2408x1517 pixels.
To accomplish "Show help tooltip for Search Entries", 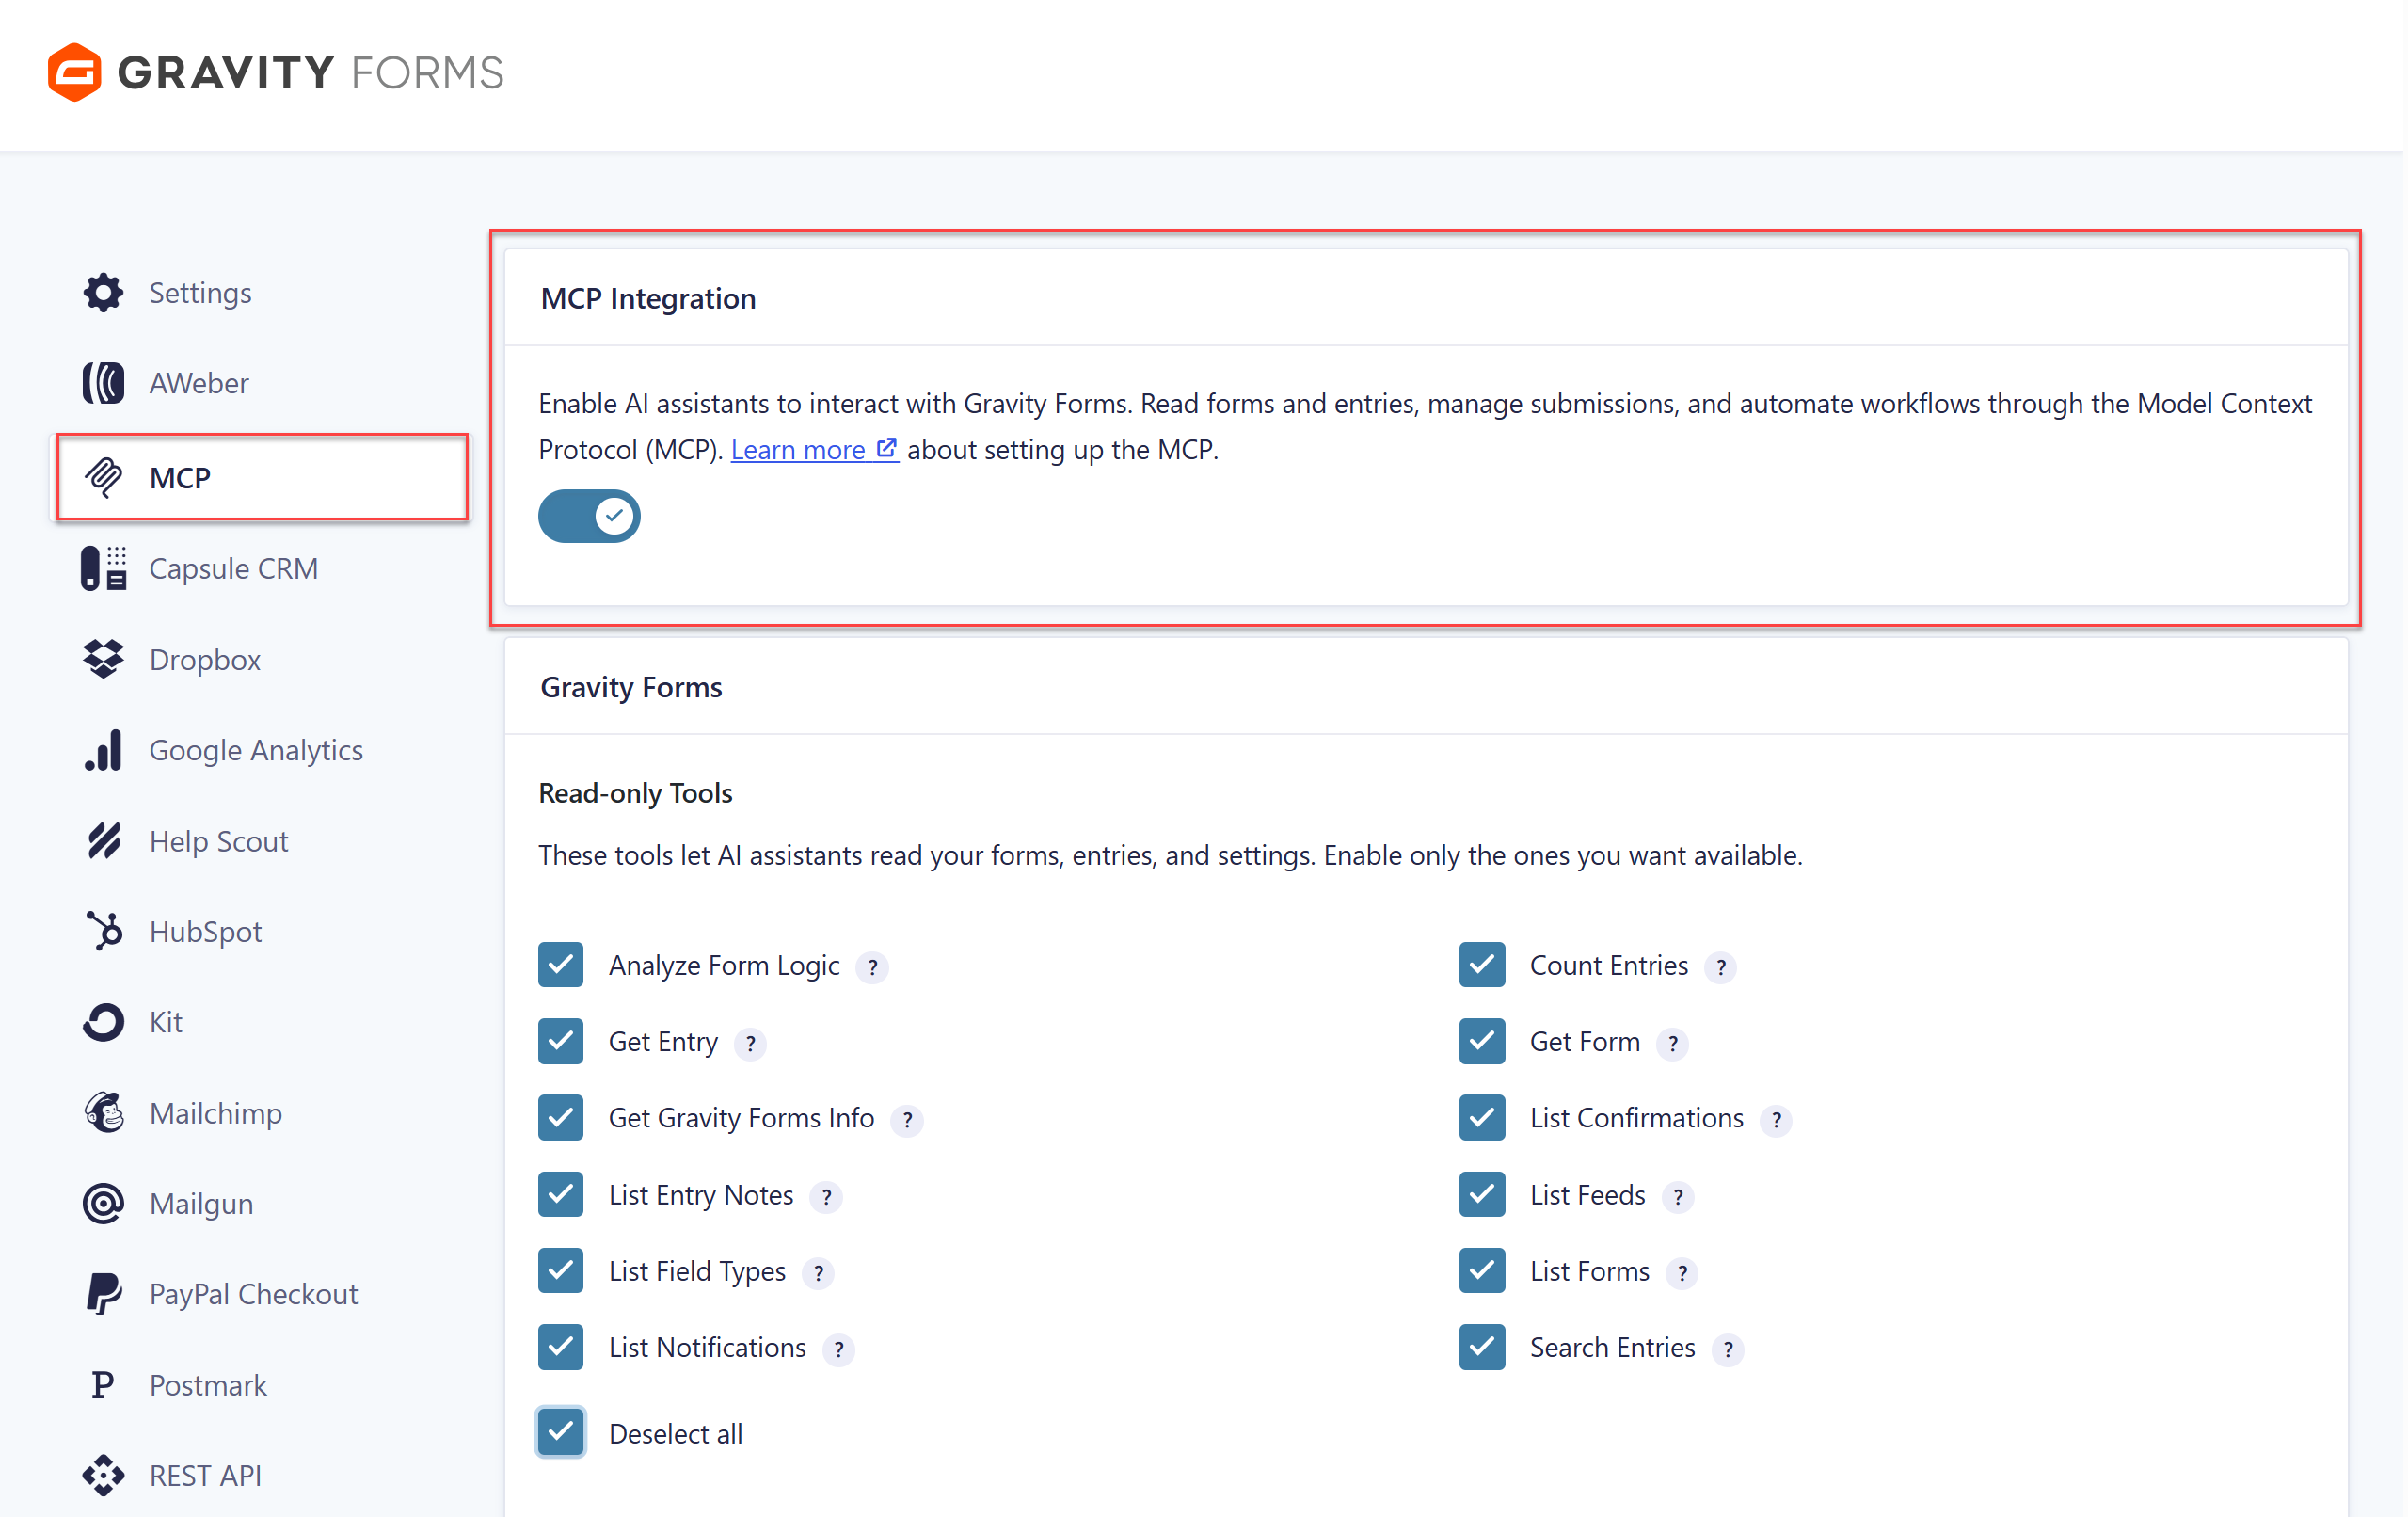I will [x=1728, y=1349].
